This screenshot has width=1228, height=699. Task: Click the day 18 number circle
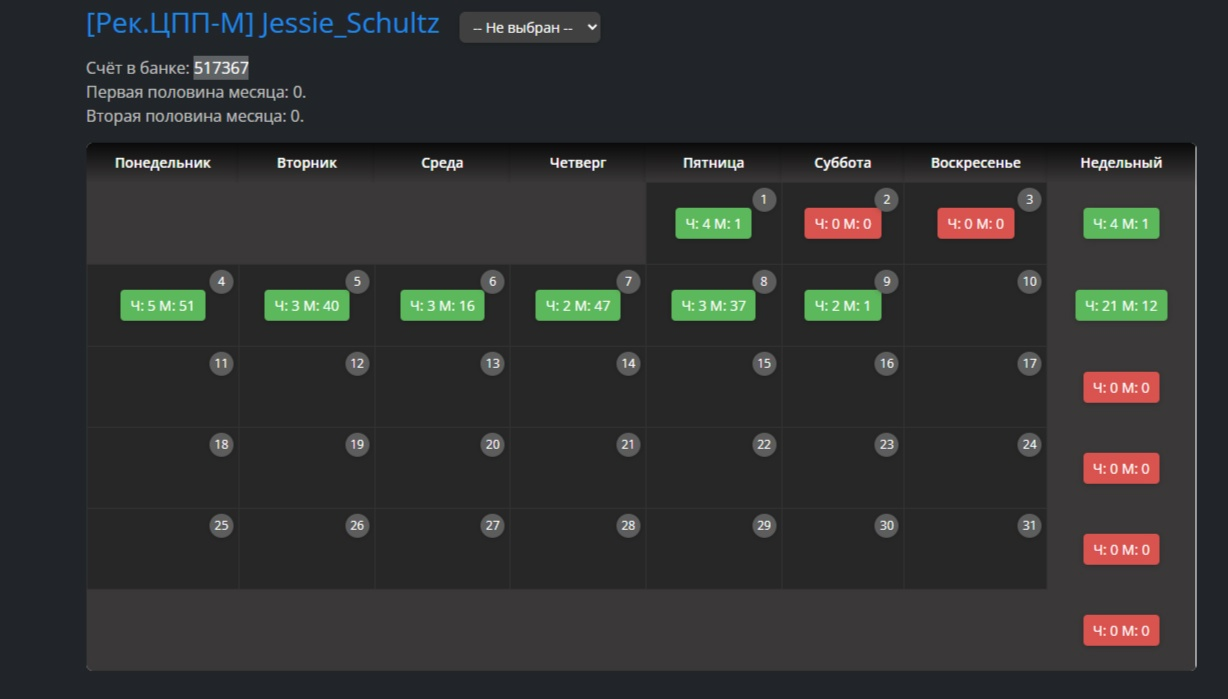click(x=221, y=445)
